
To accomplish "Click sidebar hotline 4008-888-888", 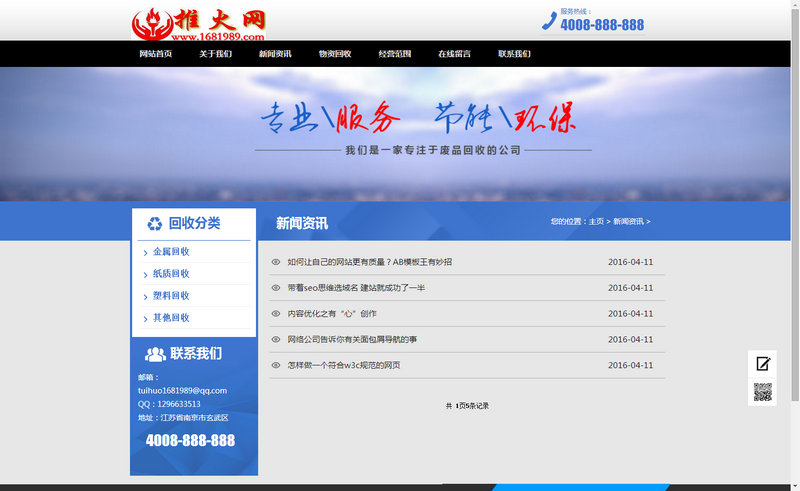I will pos(190,440).
